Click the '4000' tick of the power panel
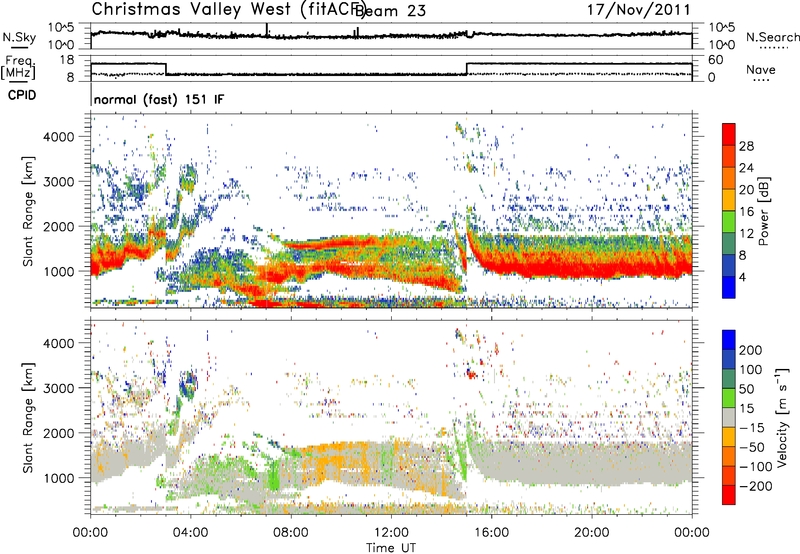Screen dimensions: 800x554 [x=58, y=137]
